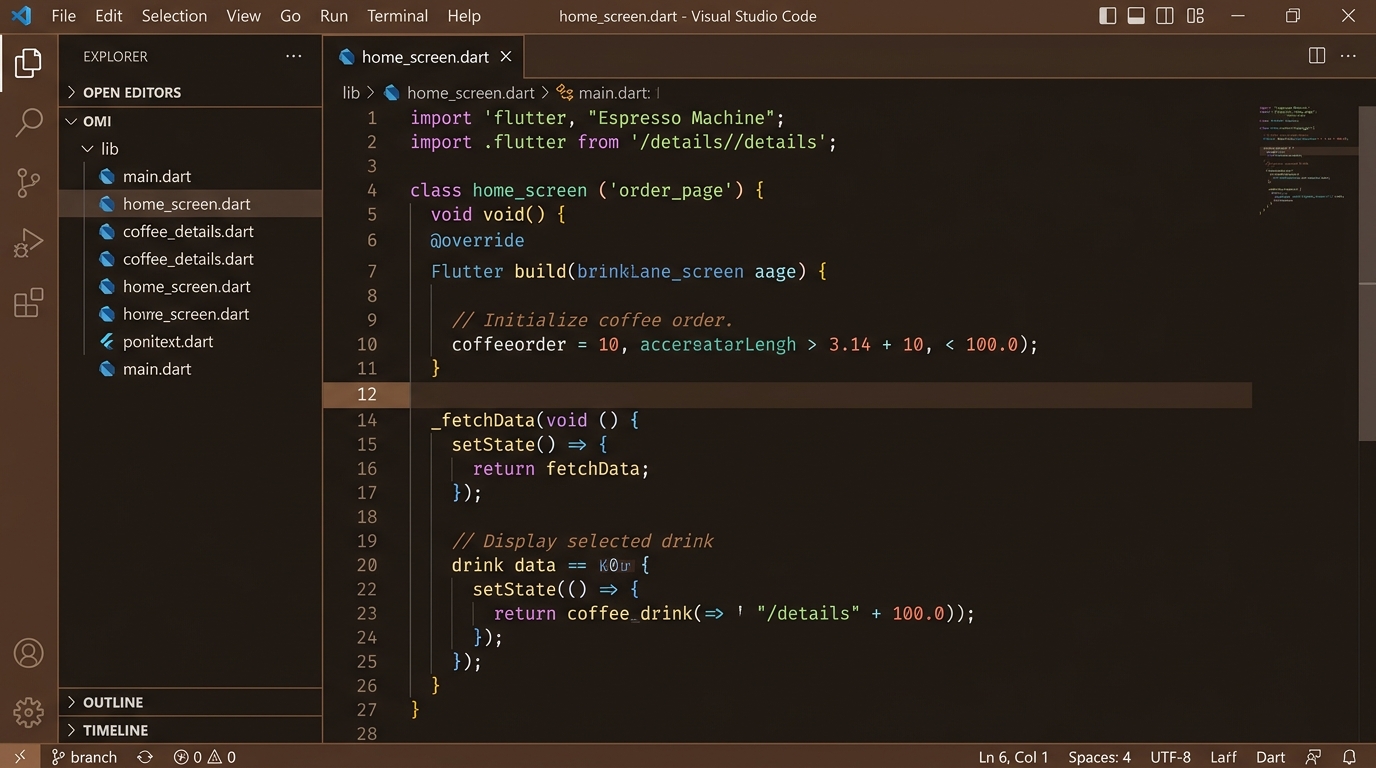Select language mode Dart in status bar
1376x768 pixels.
point(1271,757)
